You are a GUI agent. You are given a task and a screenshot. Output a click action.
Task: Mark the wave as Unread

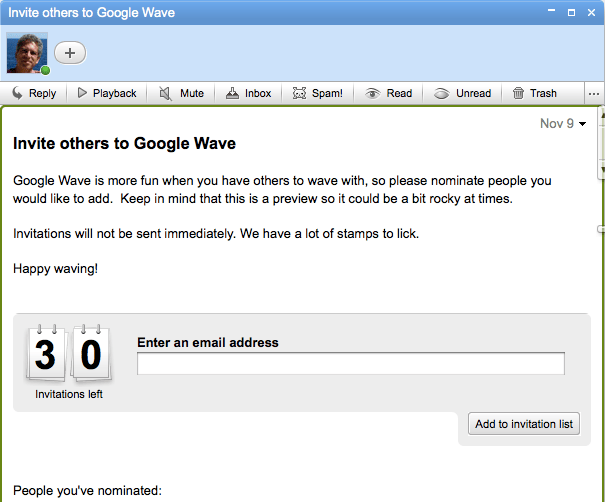pos(463,93)
